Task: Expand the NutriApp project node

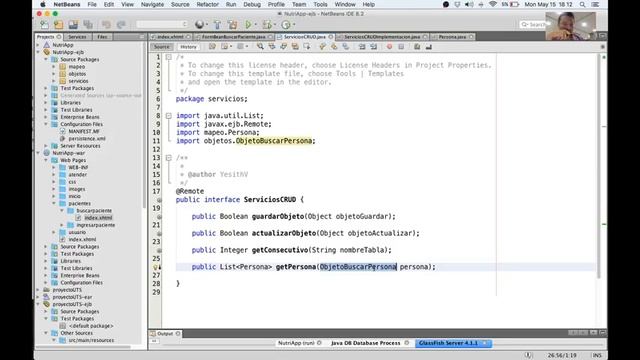Action: coord(38,45)
